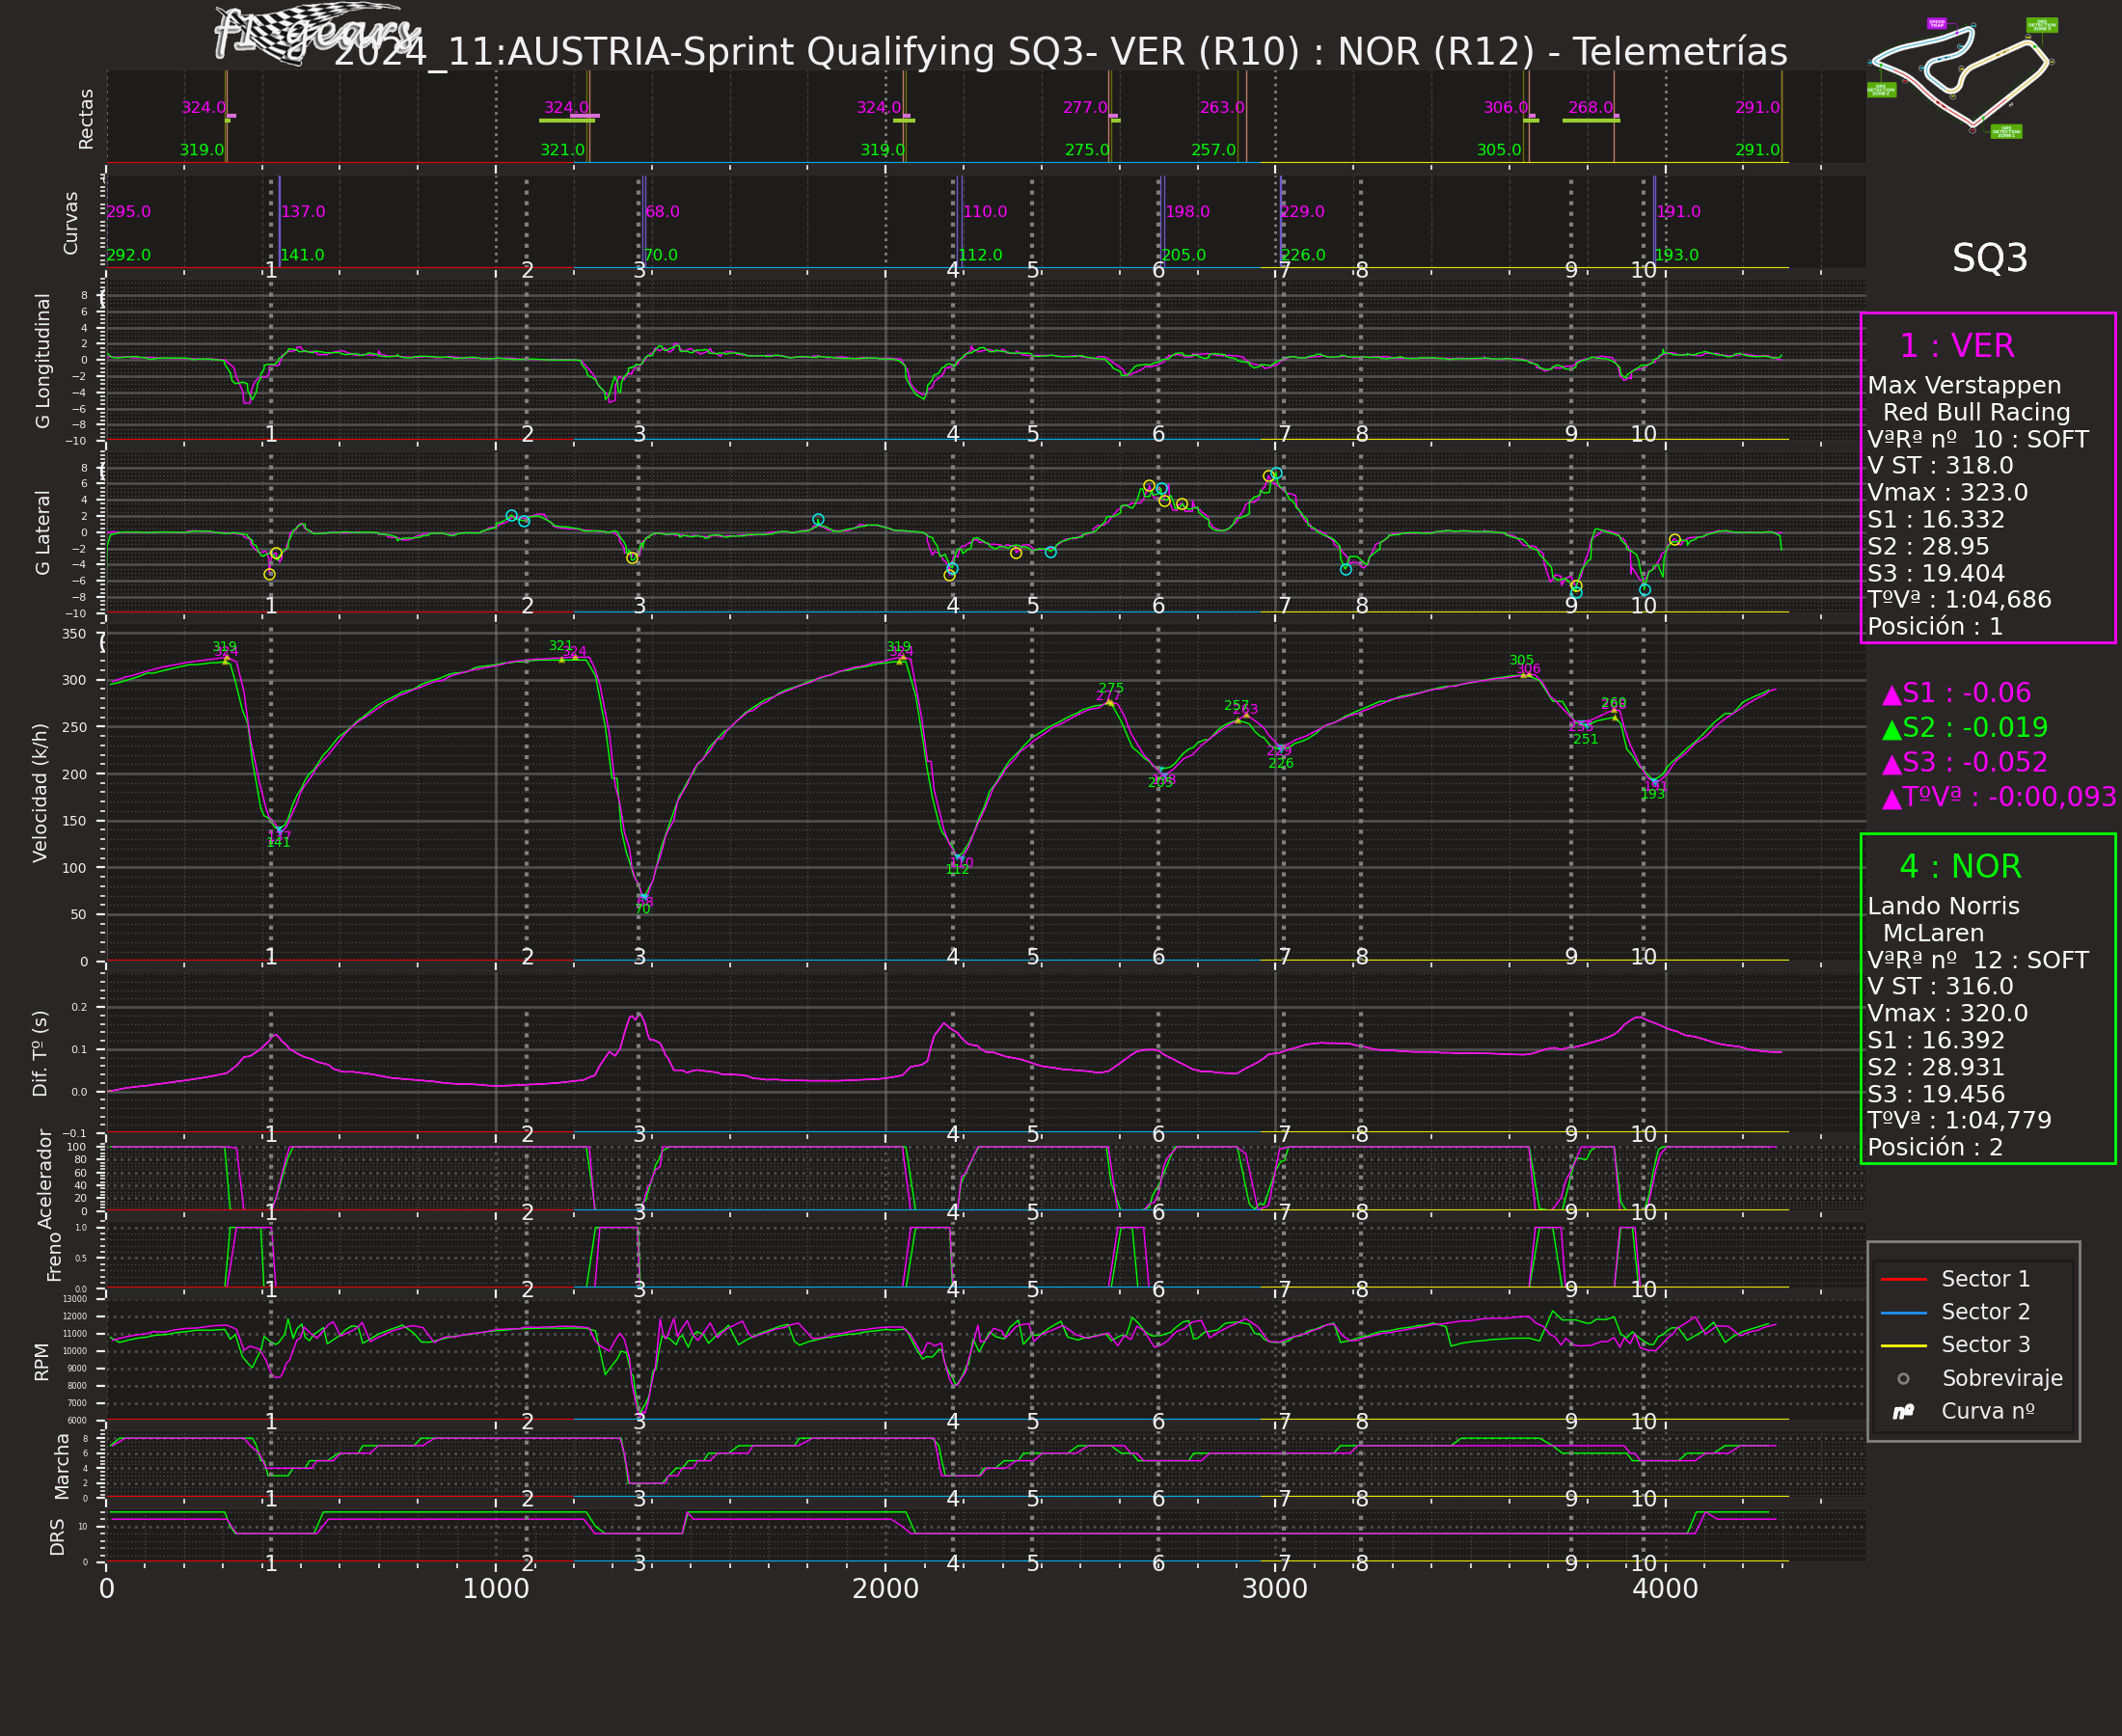The width and height of the screenshot is (2122, 1736).
Task: Click the 324.0 speed label in Rectas row
Action: point(203,108)
